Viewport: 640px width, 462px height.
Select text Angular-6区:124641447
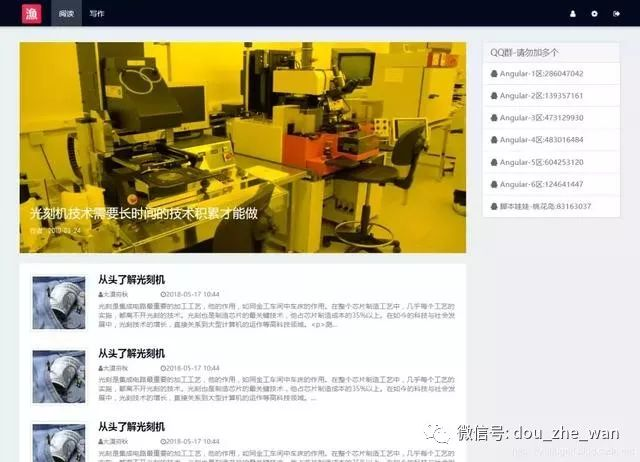point(541,184)
